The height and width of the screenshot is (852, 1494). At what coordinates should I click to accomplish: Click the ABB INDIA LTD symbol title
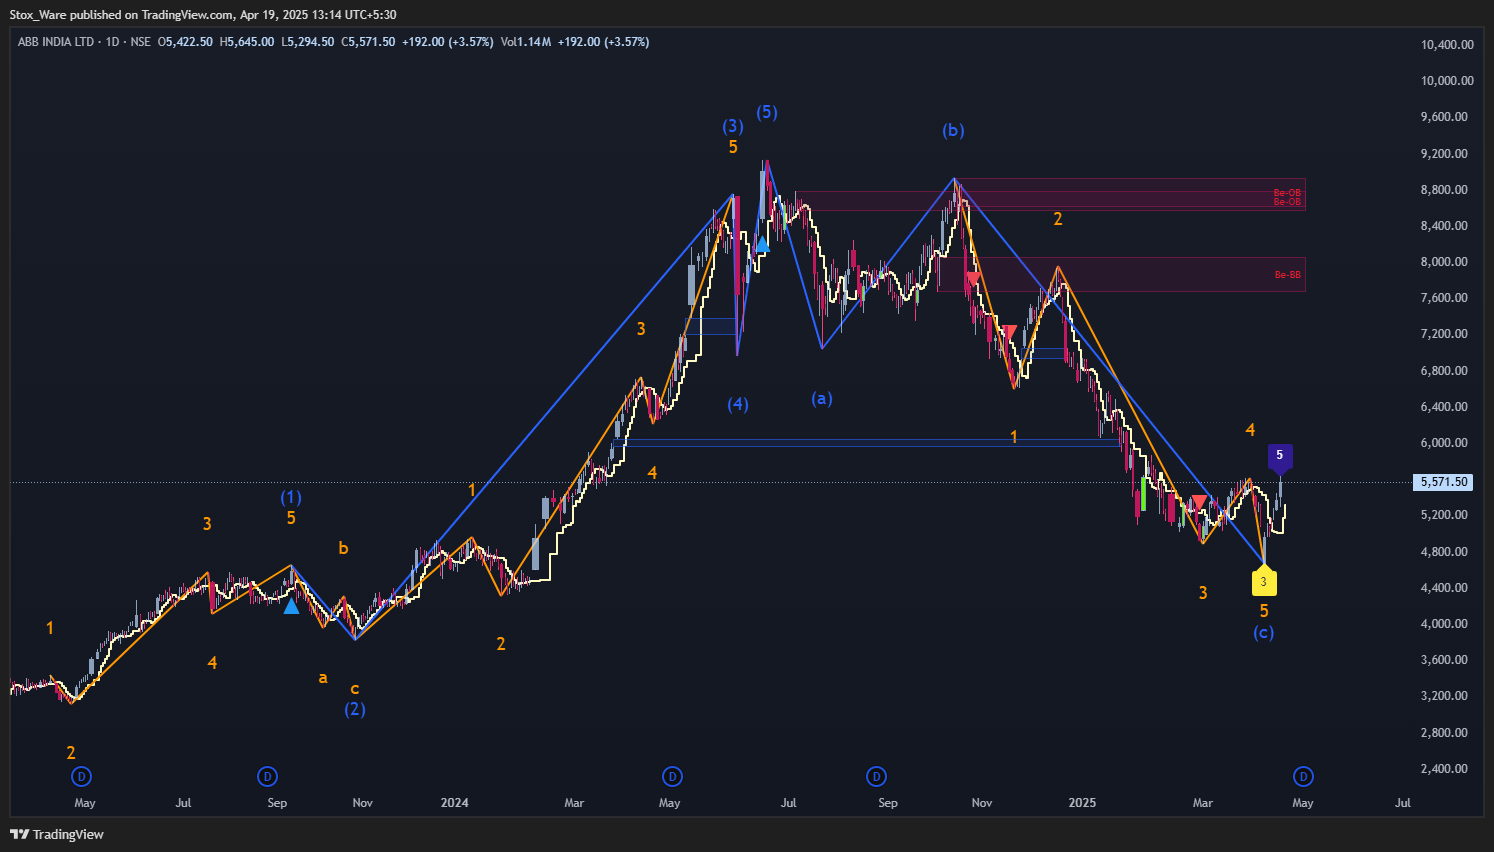(56, 42)
